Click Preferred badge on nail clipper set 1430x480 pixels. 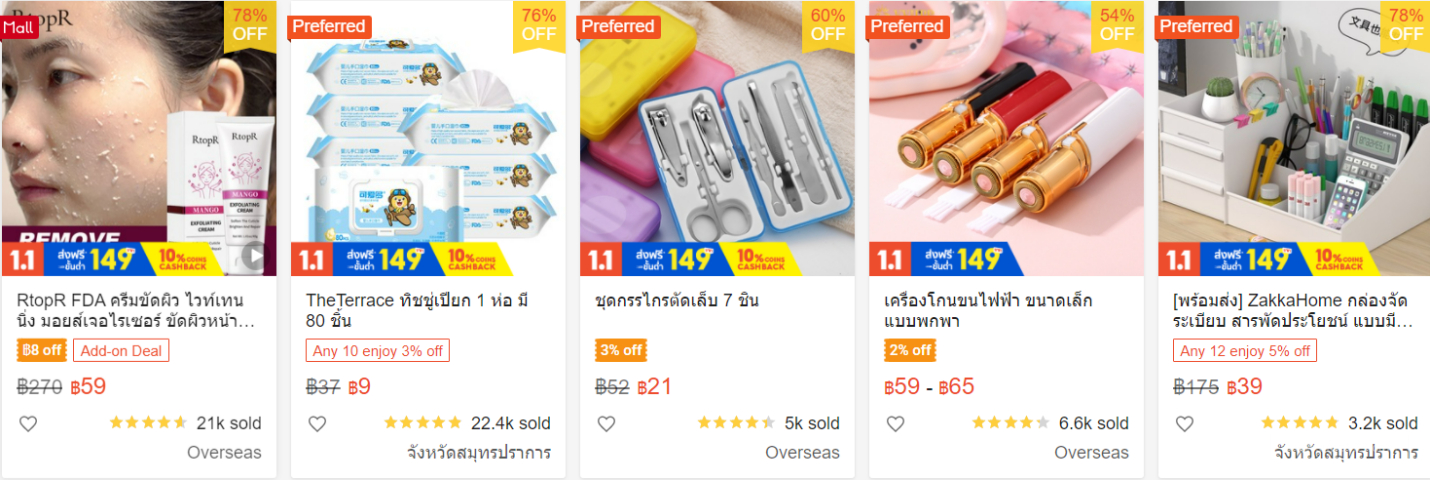click(x=618, y=27)
